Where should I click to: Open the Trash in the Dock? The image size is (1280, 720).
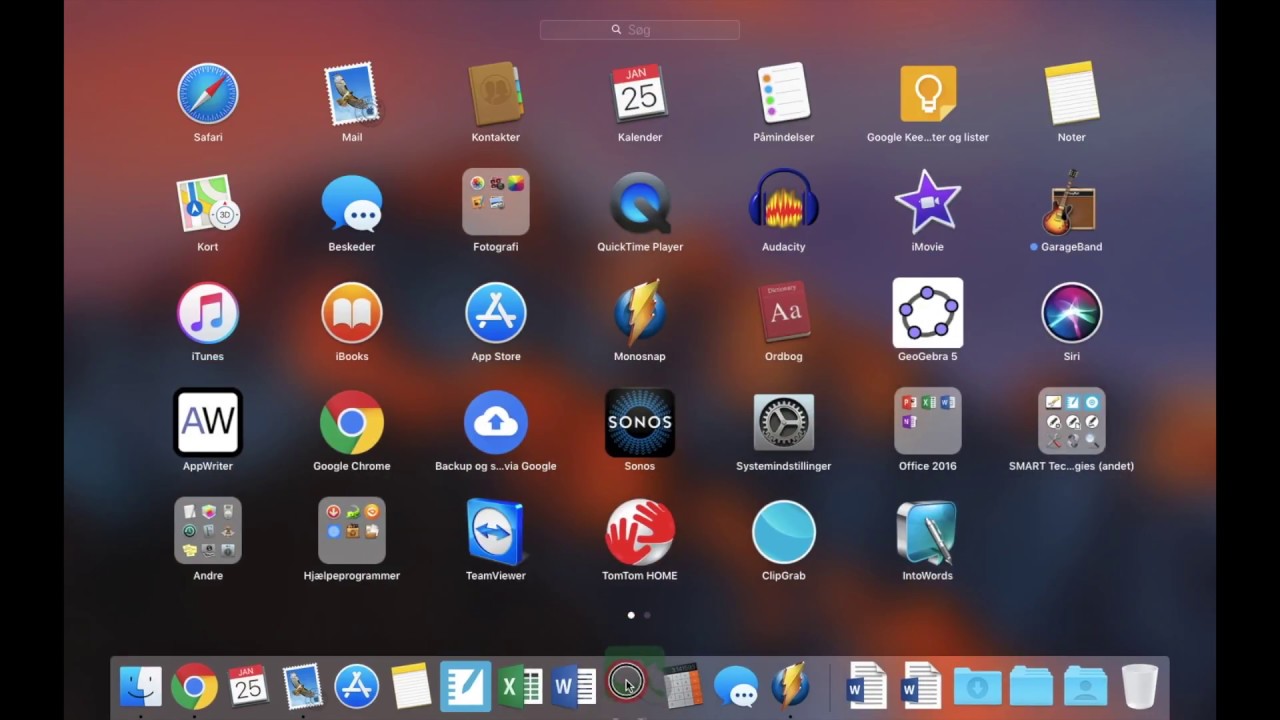1139,687
